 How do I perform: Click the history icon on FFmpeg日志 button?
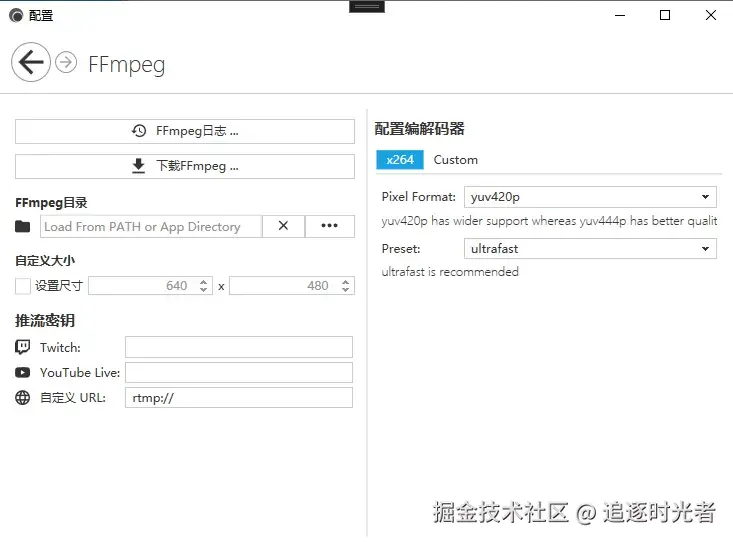pyautogui.click(x=139, y=131)
